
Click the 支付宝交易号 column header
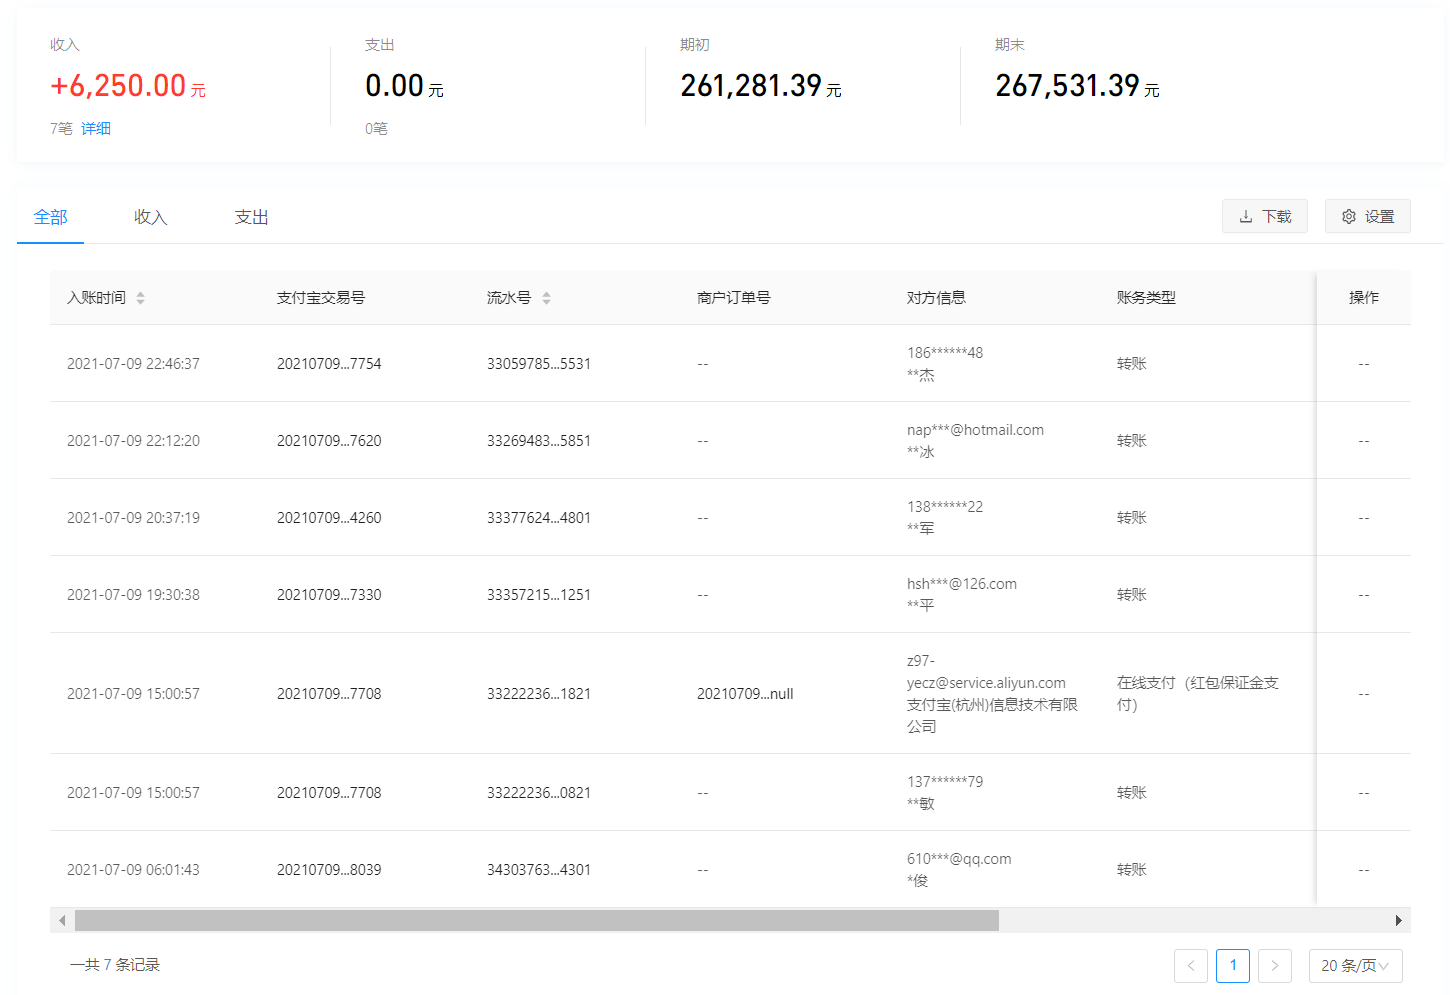(321, 298)
